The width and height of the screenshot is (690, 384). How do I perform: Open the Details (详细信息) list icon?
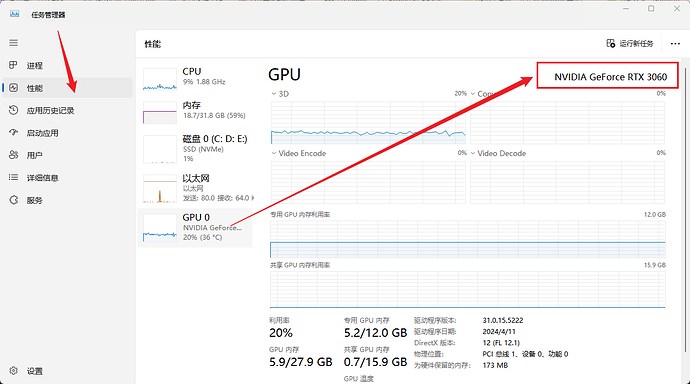[14, 177]
